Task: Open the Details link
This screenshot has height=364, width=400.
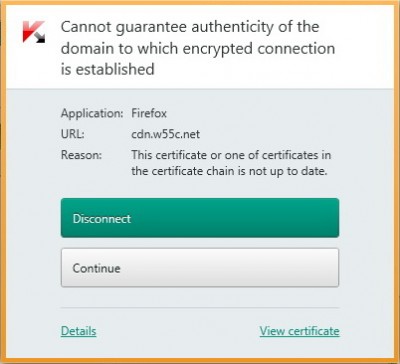Action: (x=79, y=331)
